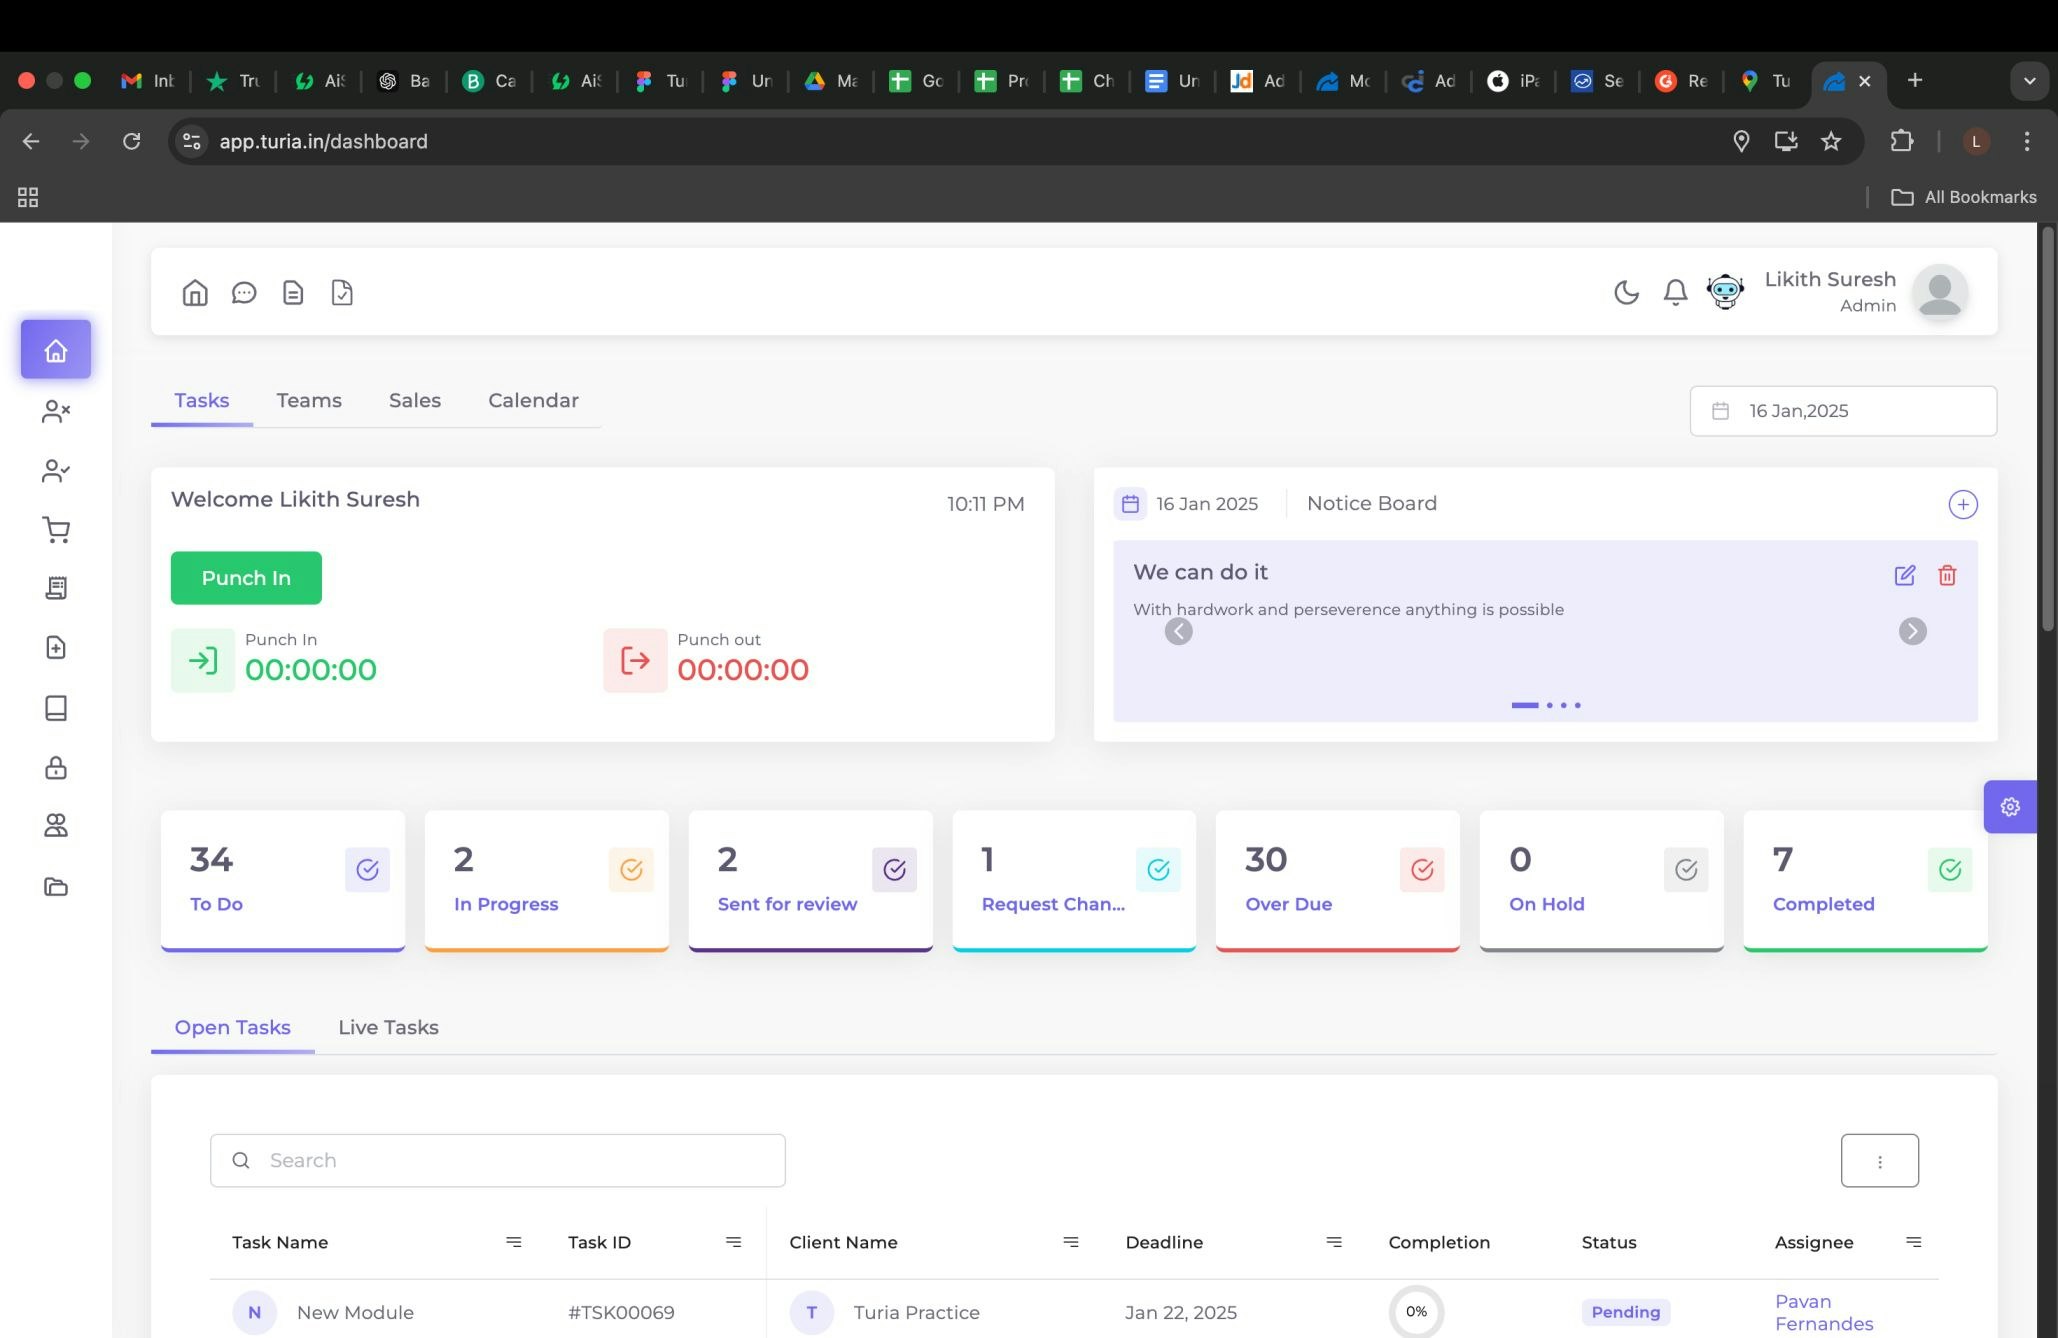Switch to the Calendar tab

point(533,400)
